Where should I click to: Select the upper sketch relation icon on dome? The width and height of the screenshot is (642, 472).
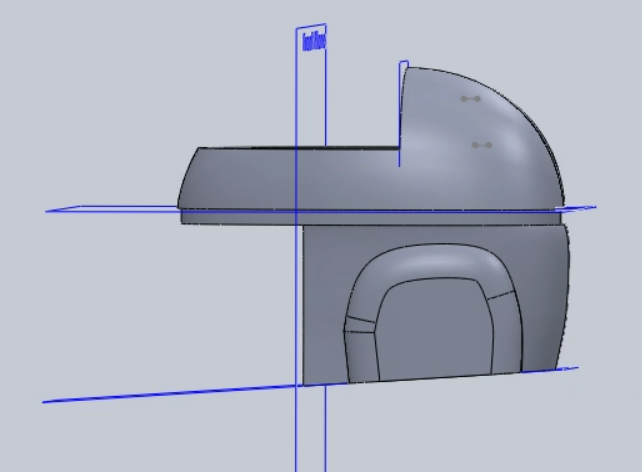(470, 99)
